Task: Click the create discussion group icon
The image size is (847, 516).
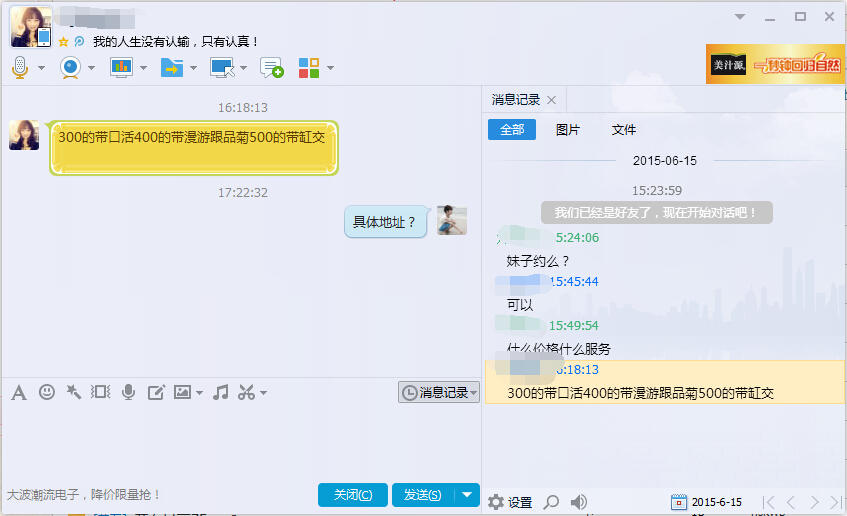Action: click(271, 68)
